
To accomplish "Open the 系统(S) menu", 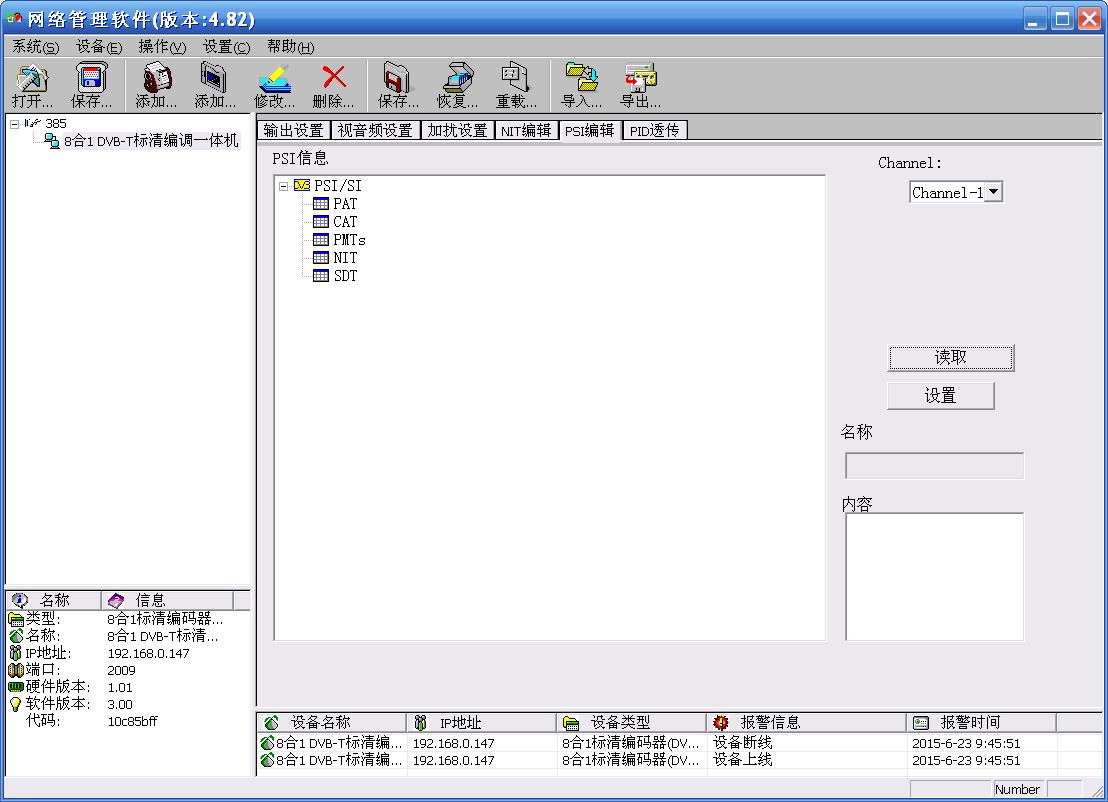I will (35, 47).
